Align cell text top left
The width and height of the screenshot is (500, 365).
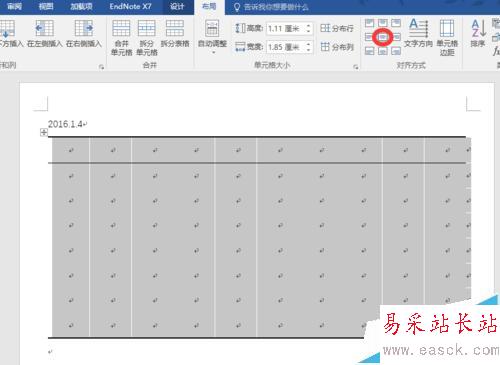369,23
